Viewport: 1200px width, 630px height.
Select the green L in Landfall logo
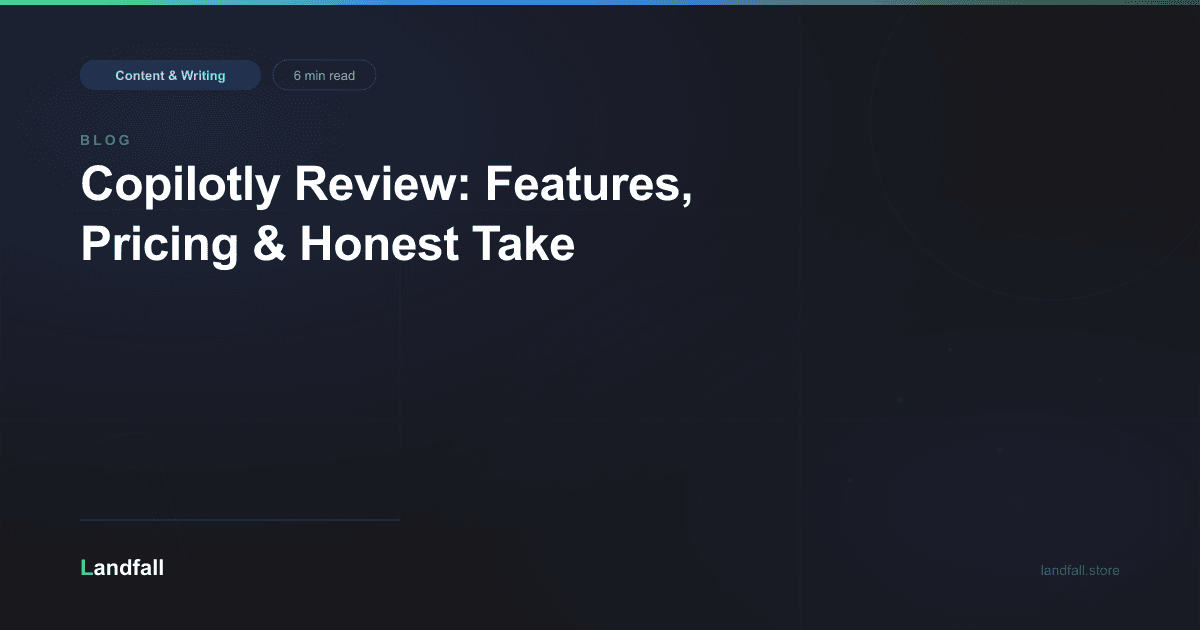[86, 567]
